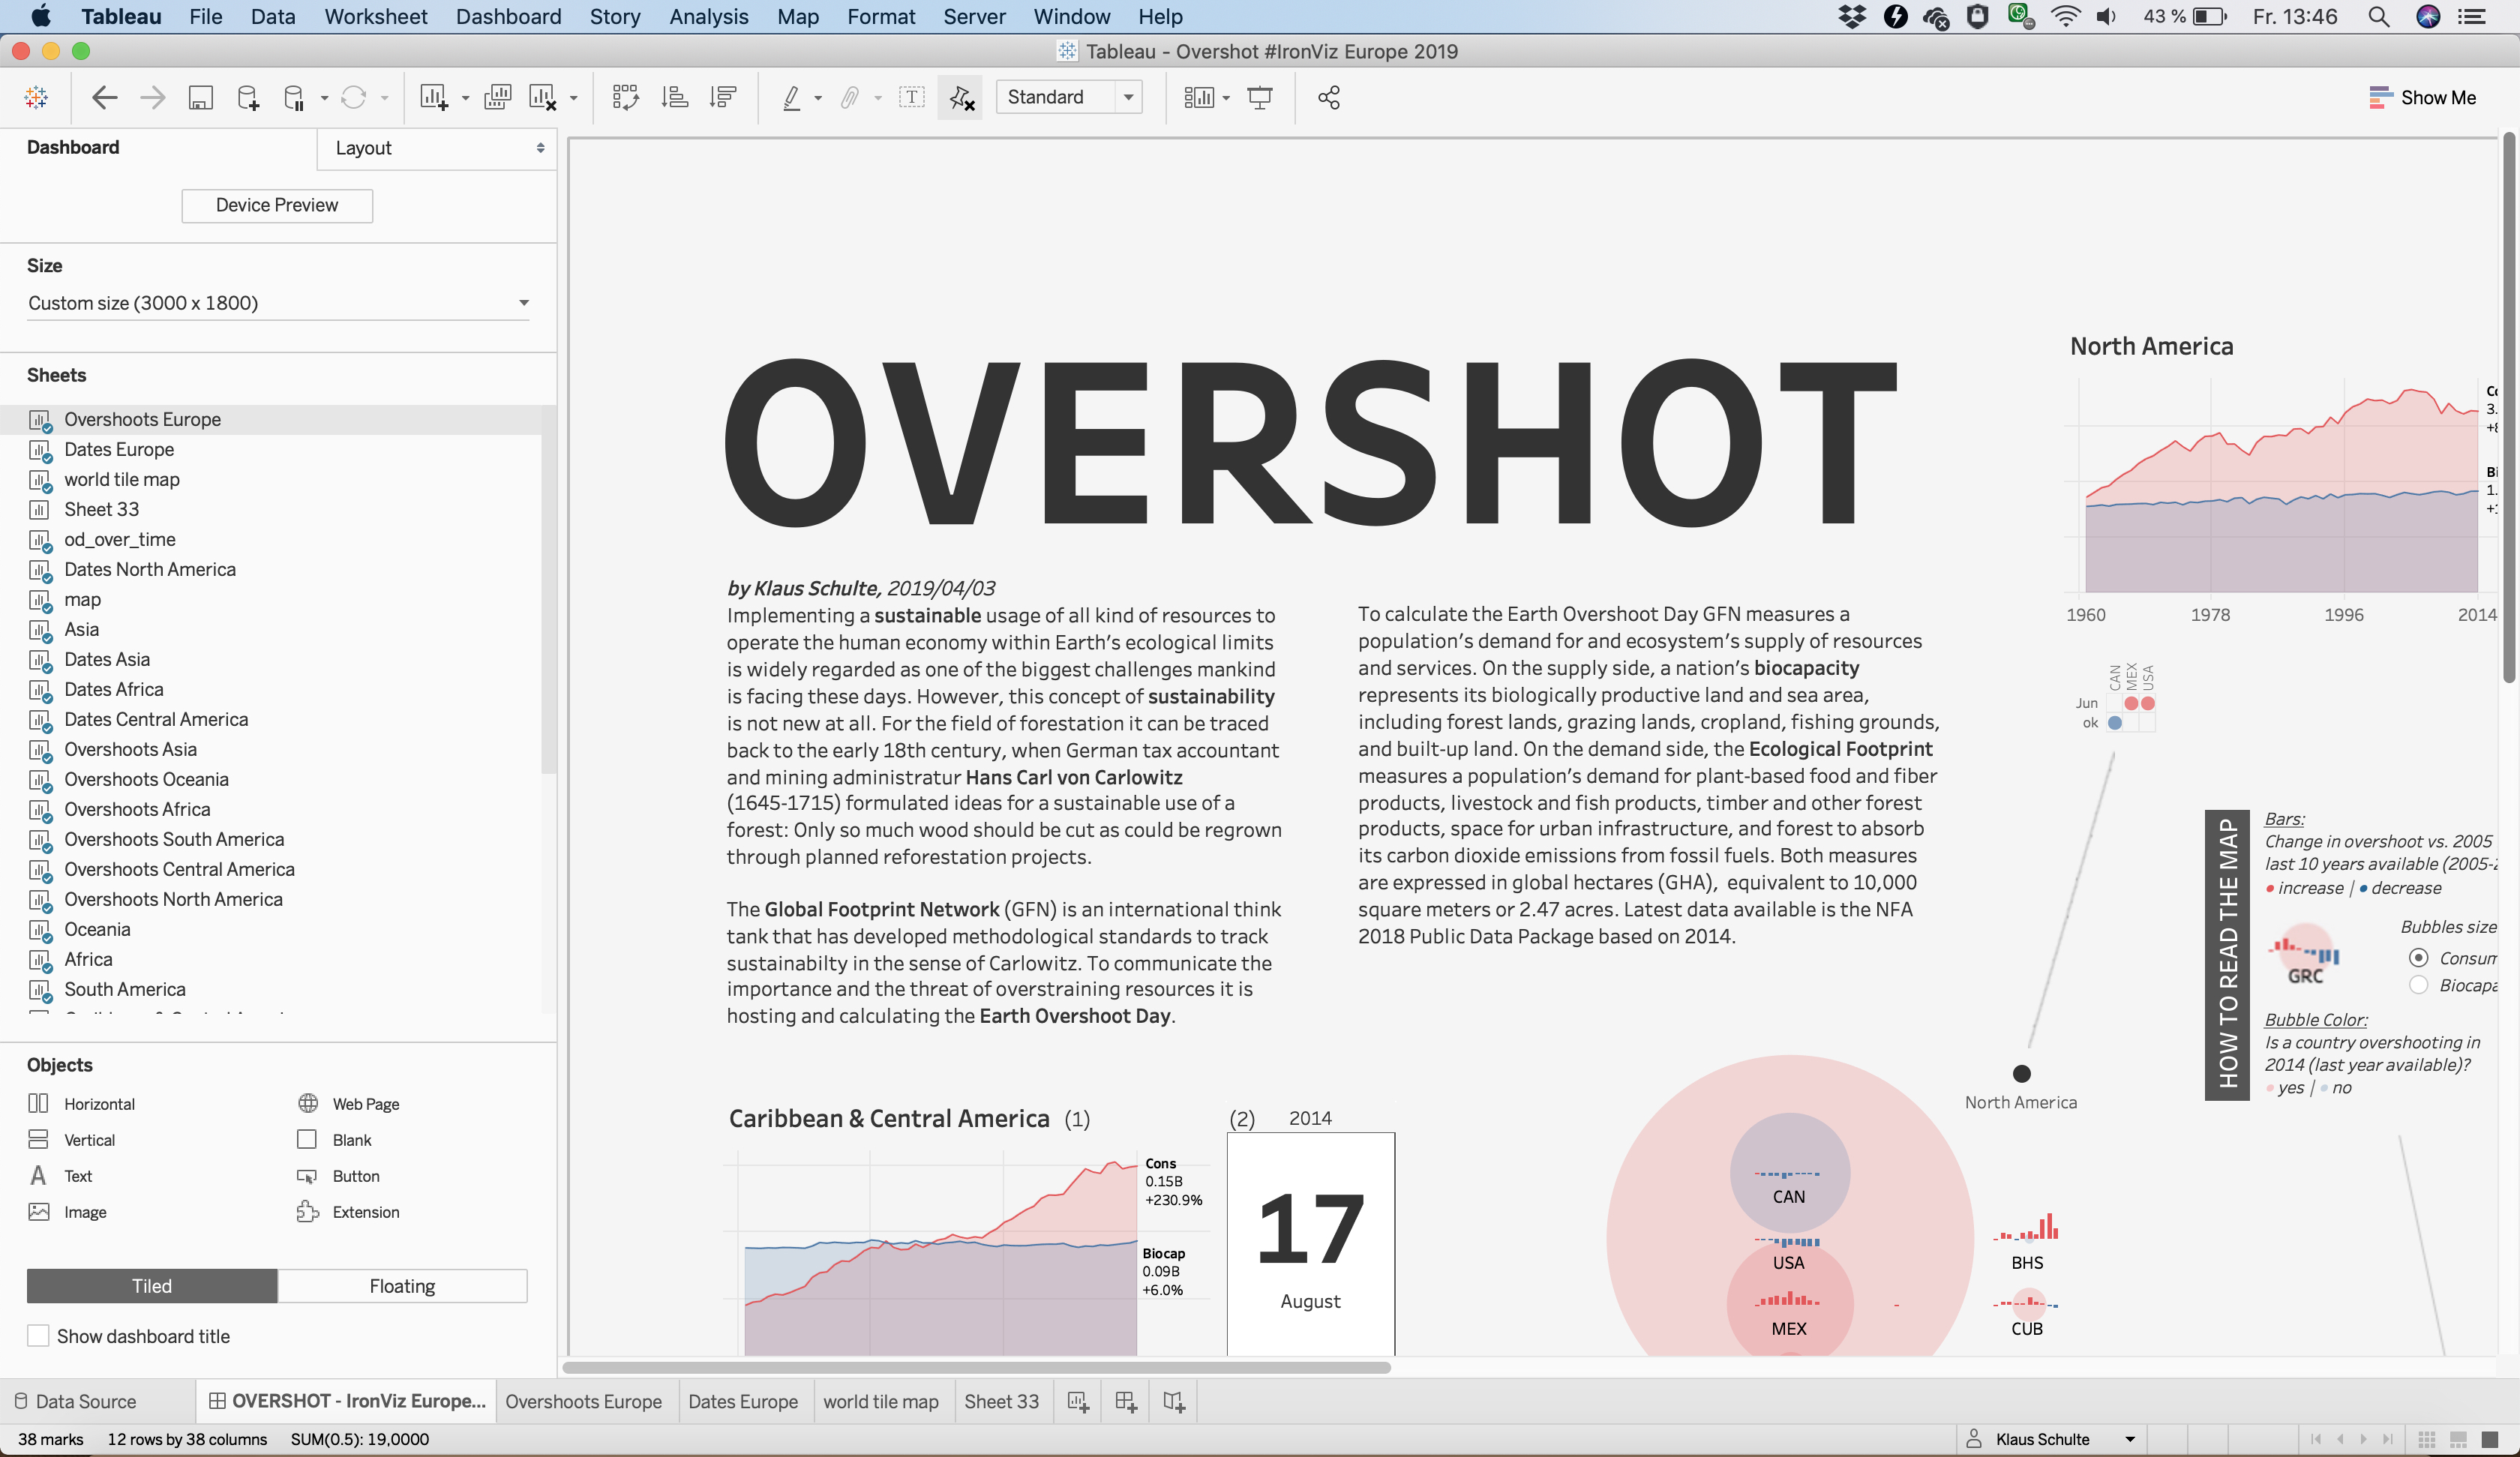Open the Analysis menu
The image size is (2520, 1457).
(x=708, y=16)
